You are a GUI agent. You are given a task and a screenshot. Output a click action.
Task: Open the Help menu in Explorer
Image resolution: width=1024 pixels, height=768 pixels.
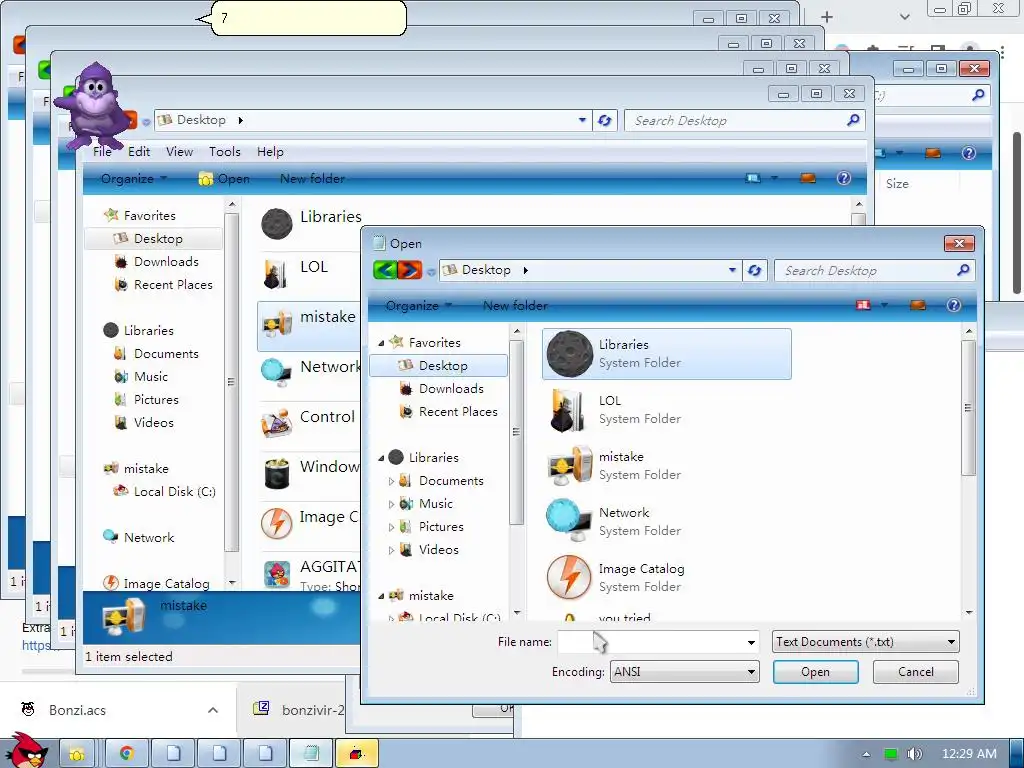pos(270,152)
